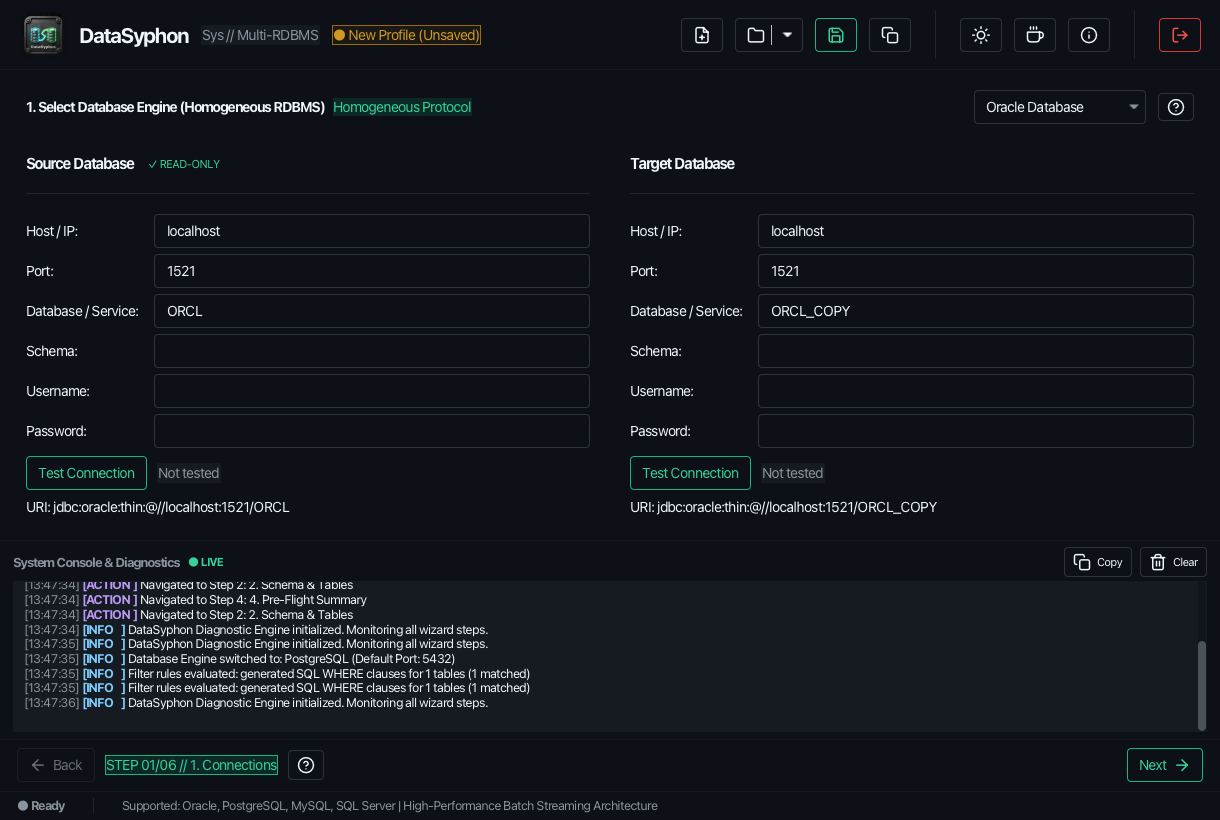The image size is (1220, 820).
Task: Click the Ready status in the status bar
Action: (x=41, y=806)
